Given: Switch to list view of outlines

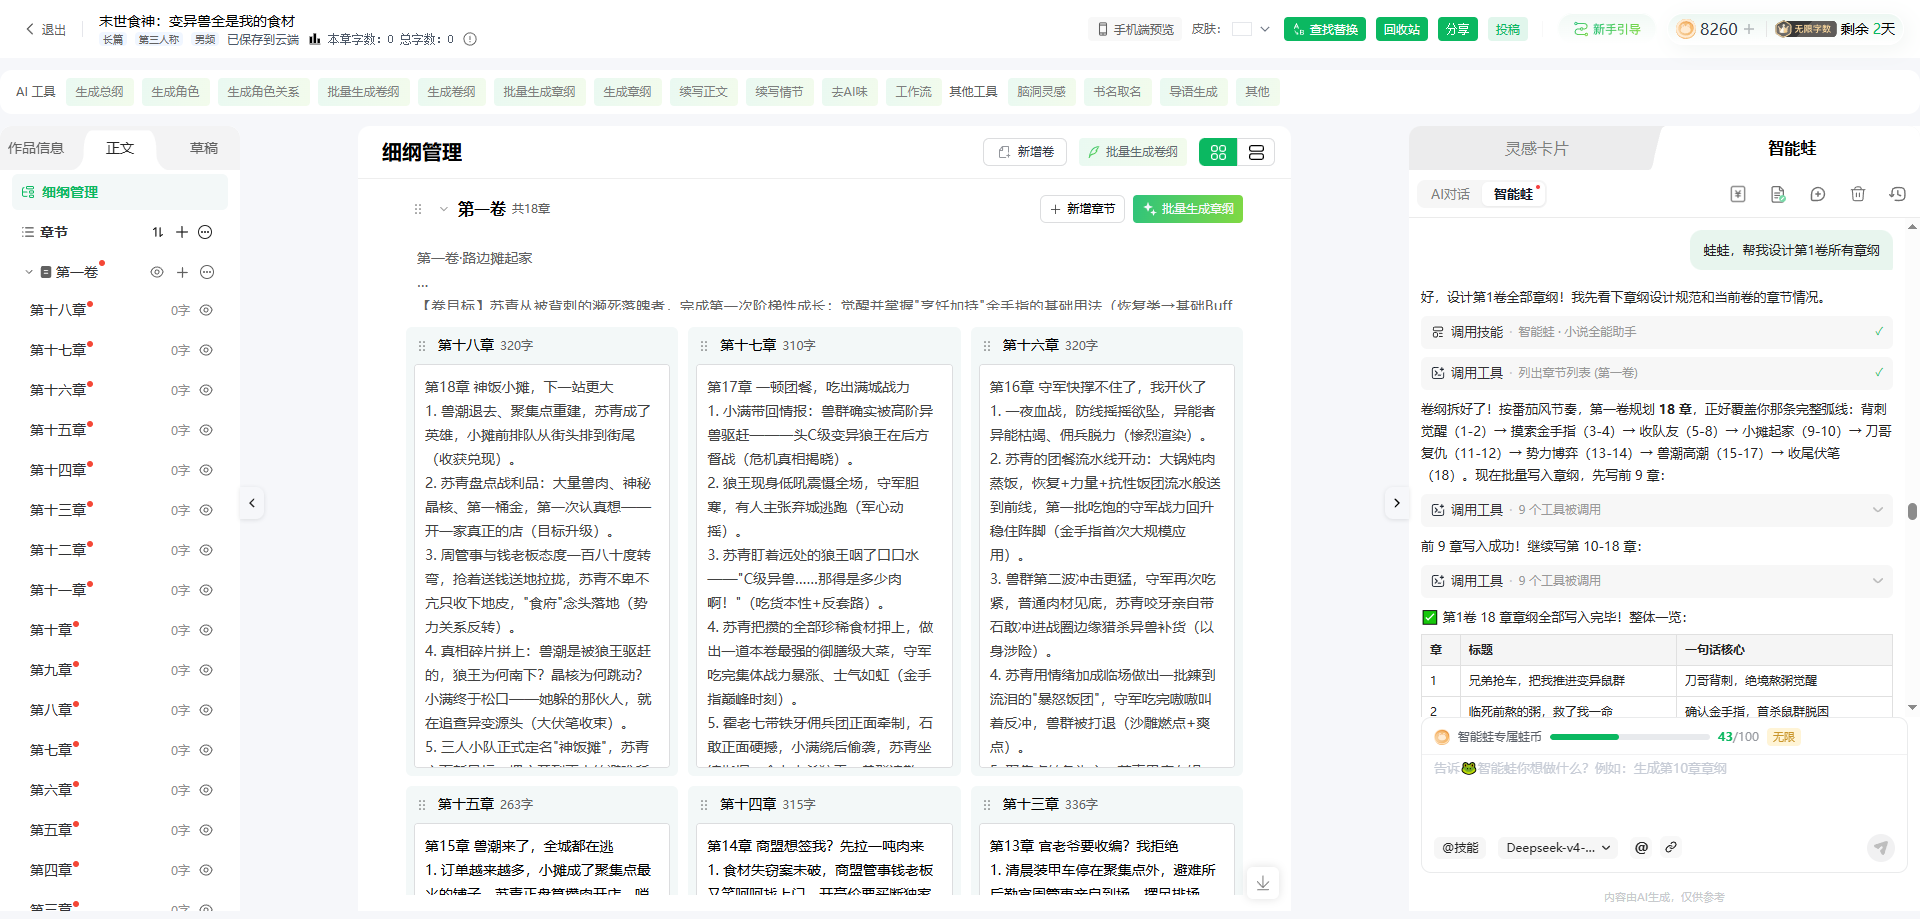Looking at the screenshot, I should click(1256, 152).
